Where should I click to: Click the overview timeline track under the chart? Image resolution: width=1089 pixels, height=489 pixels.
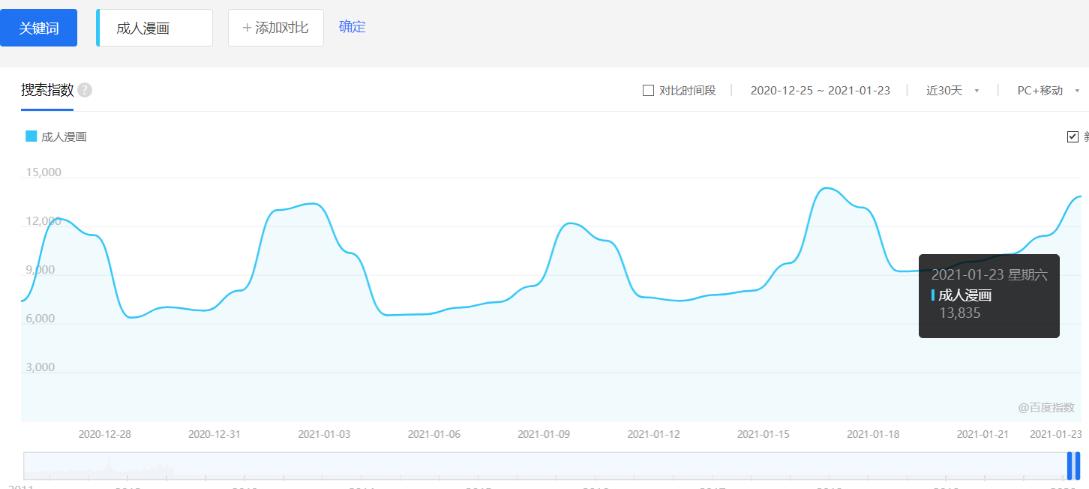[540, 465]
